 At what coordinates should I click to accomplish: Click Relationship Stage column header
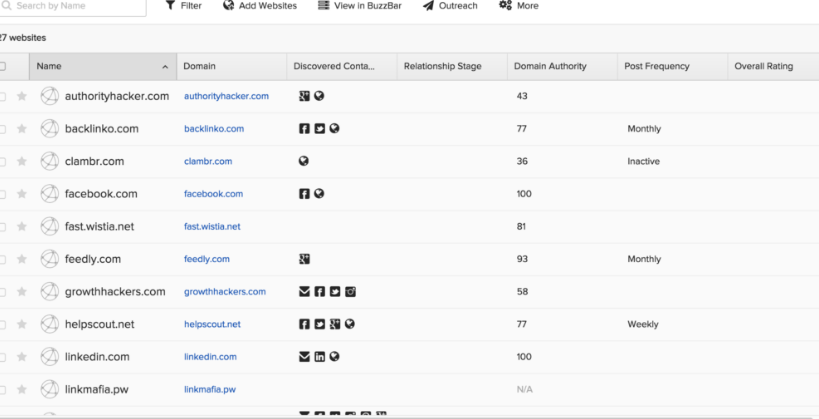click(x=452, y=66)
